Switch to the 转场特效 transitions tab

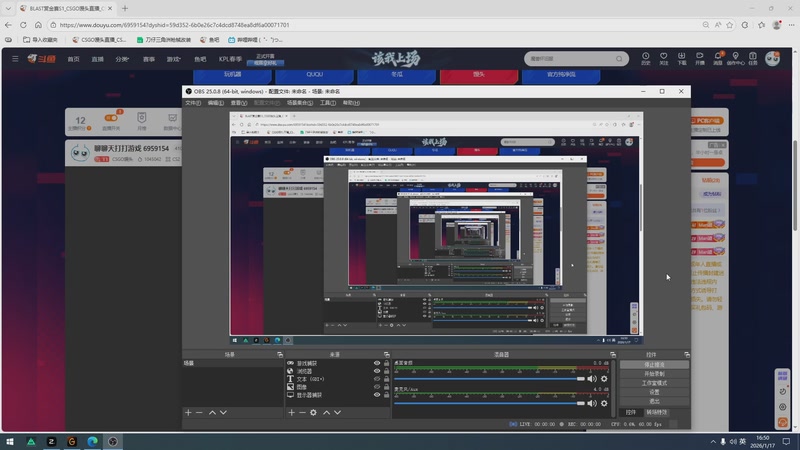tap(656, 412)
